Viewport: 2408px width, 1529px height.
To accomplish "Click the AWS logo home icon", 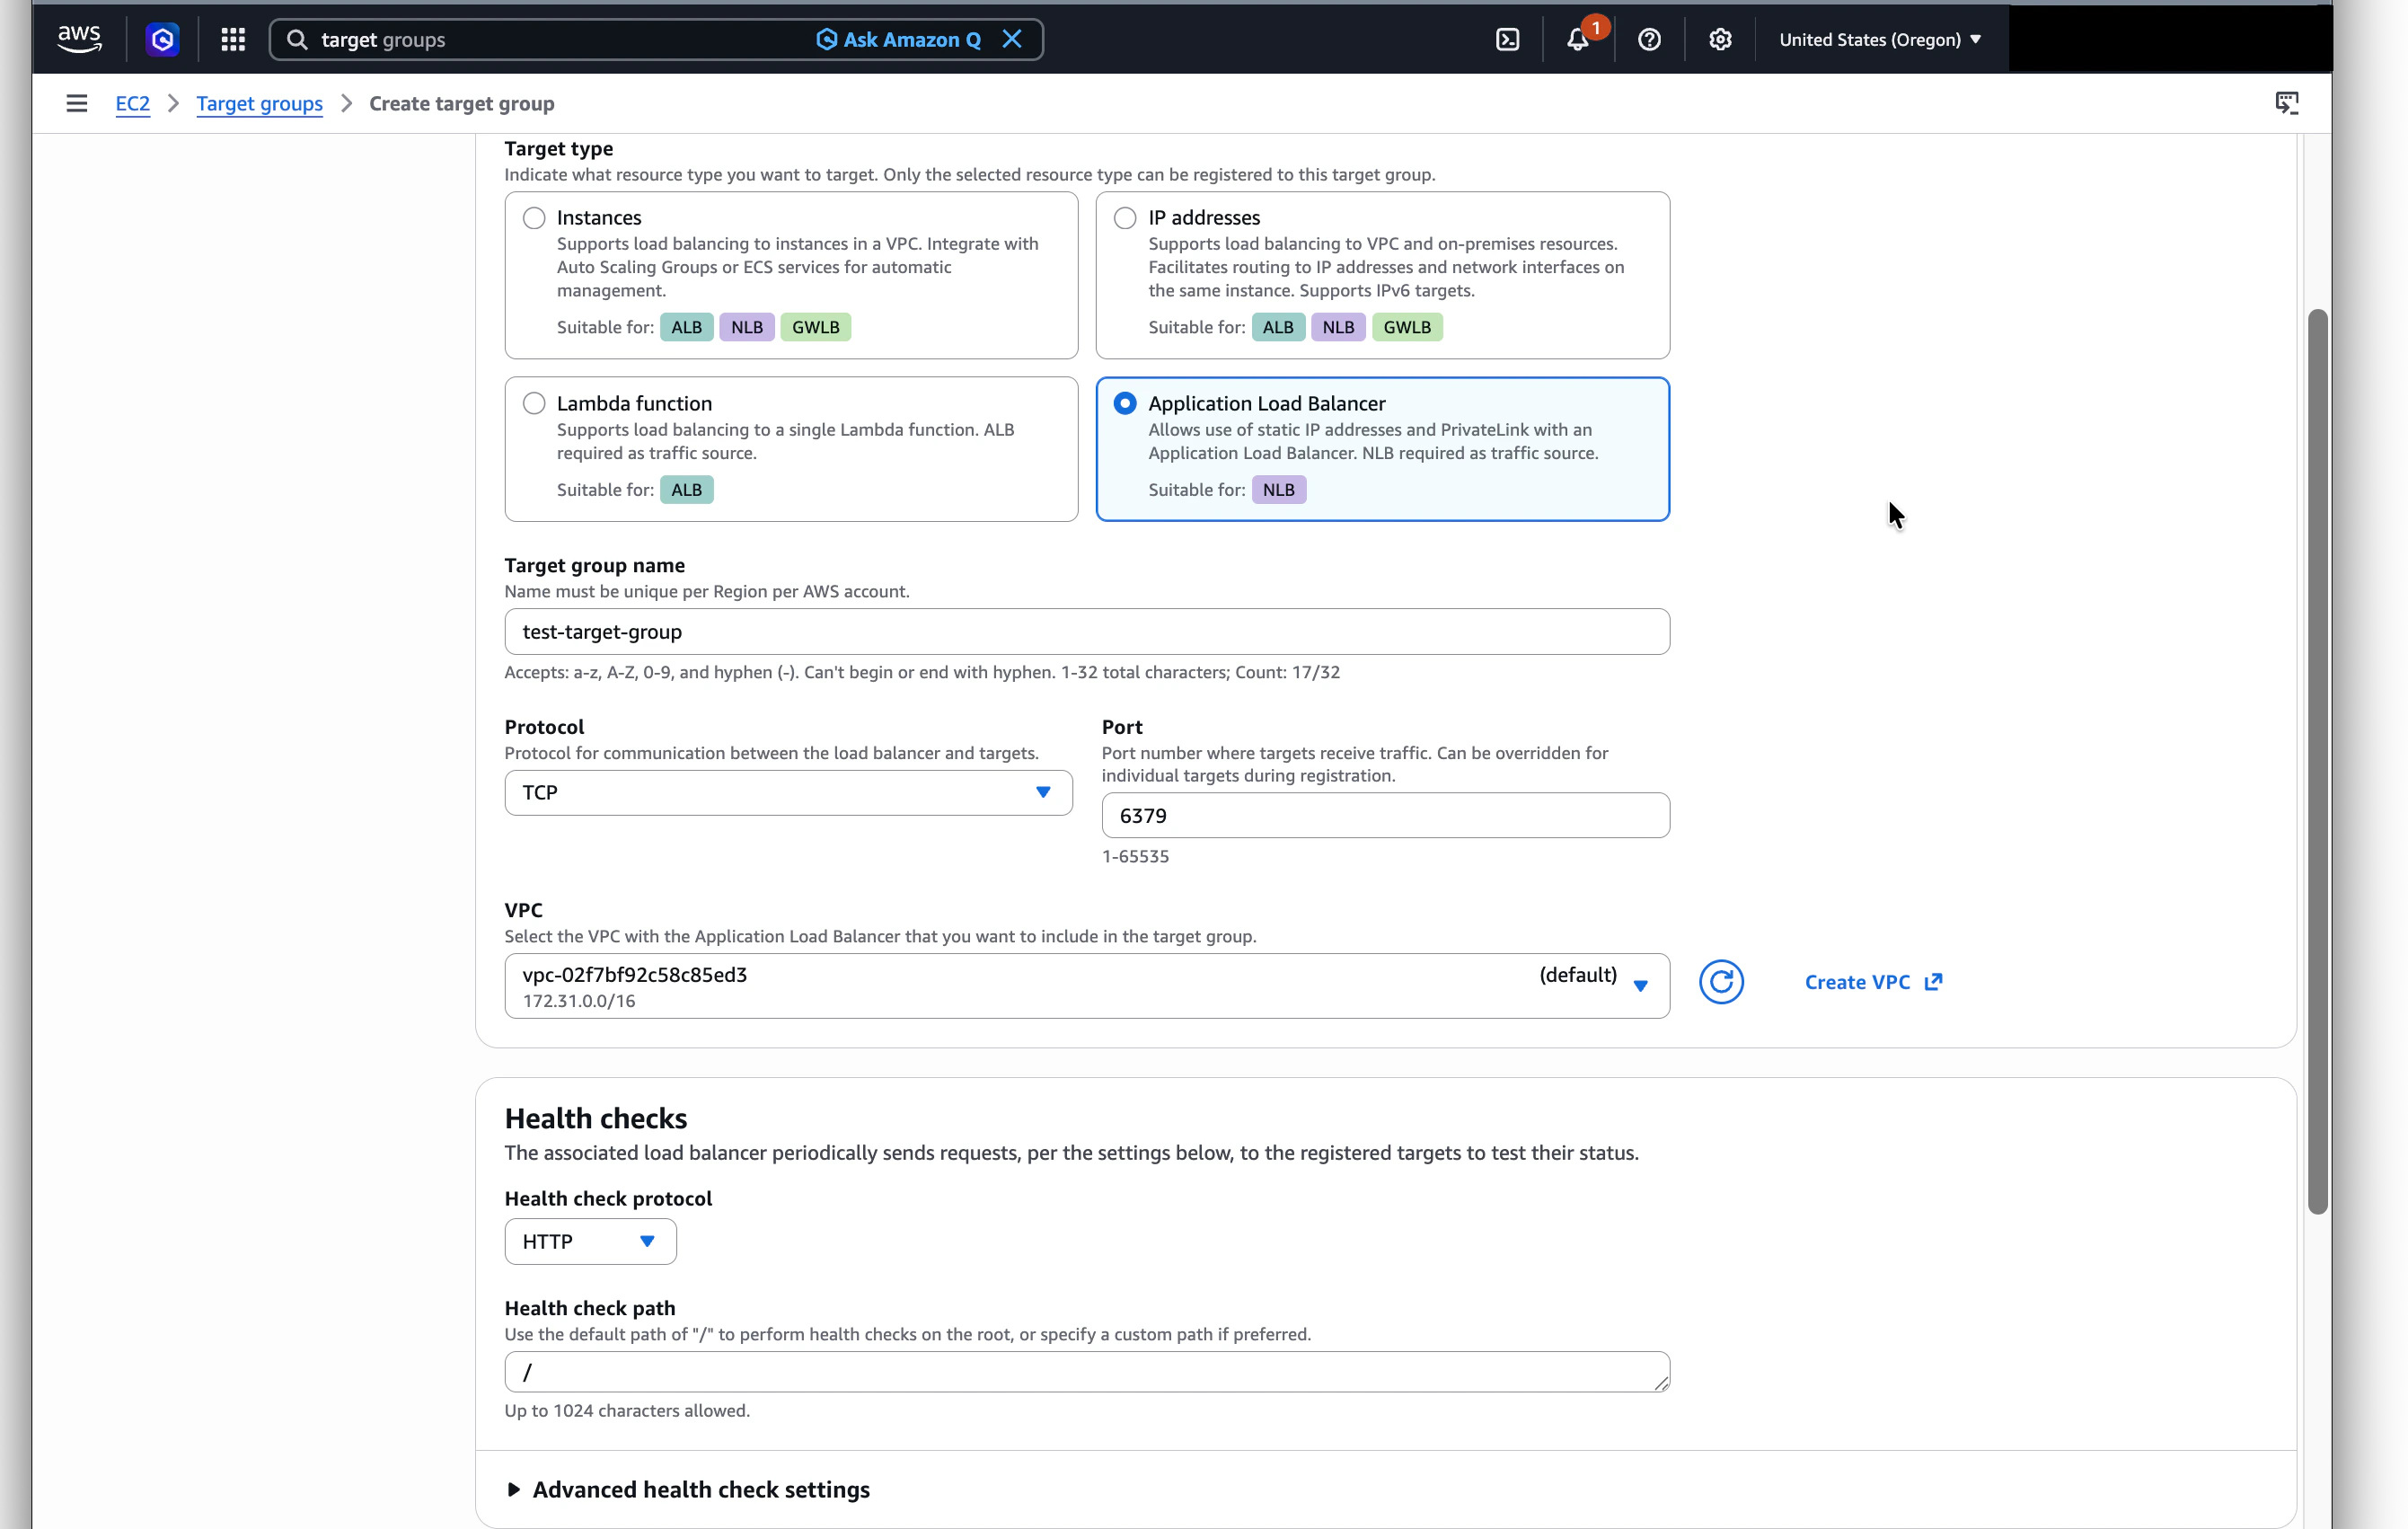I will (x=79, y=39).
